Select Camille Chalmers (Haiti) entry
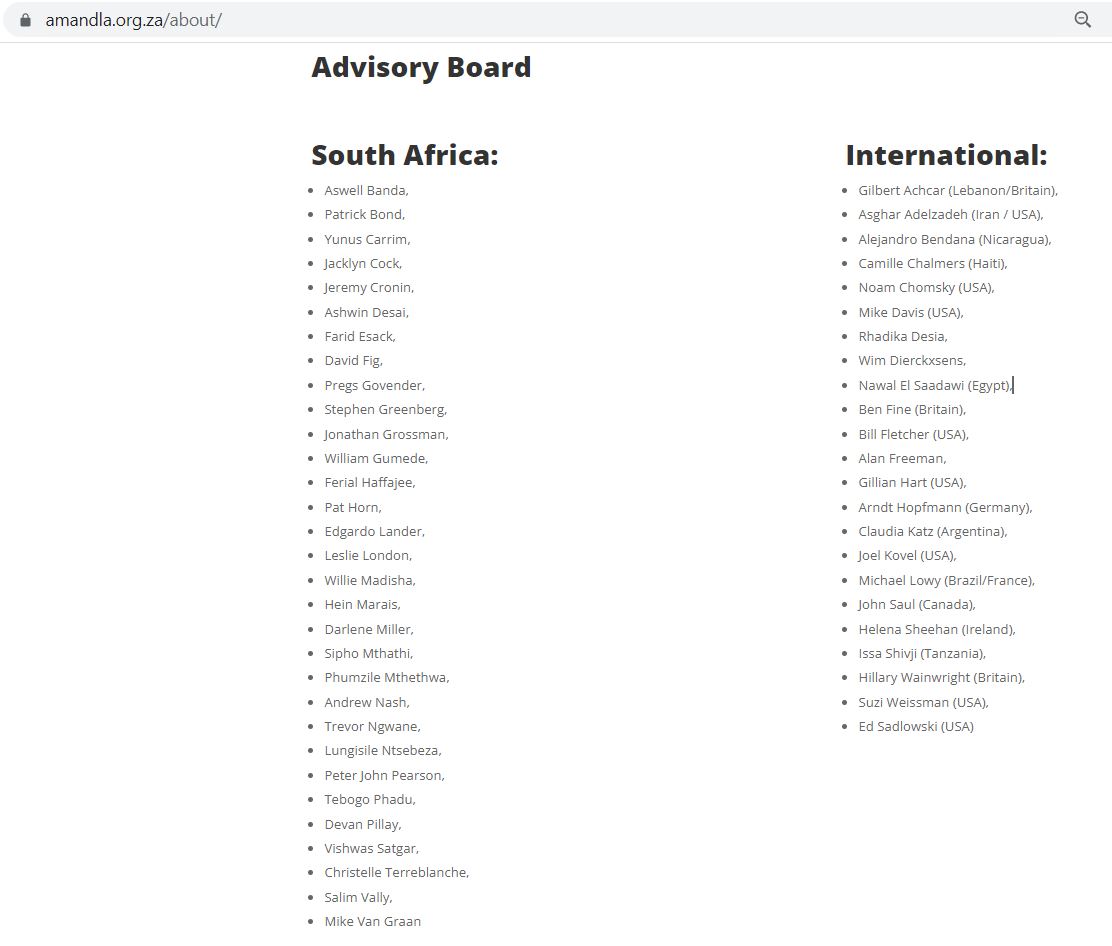1112x946 pixels. tap(933, 263)
